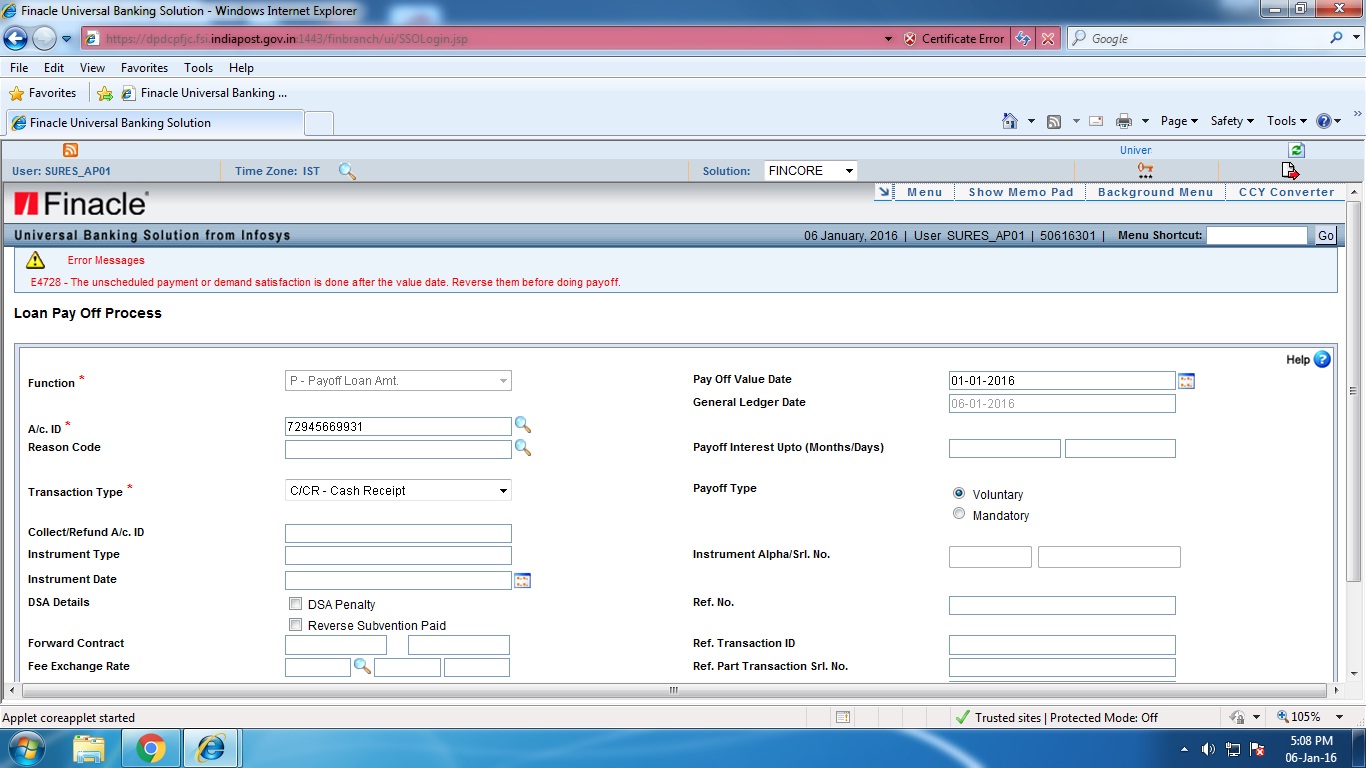This screenshot has height=768, width=1366.
Task: Open the Fee Exchange Rate searcher icon
Action: click(363, 666)
